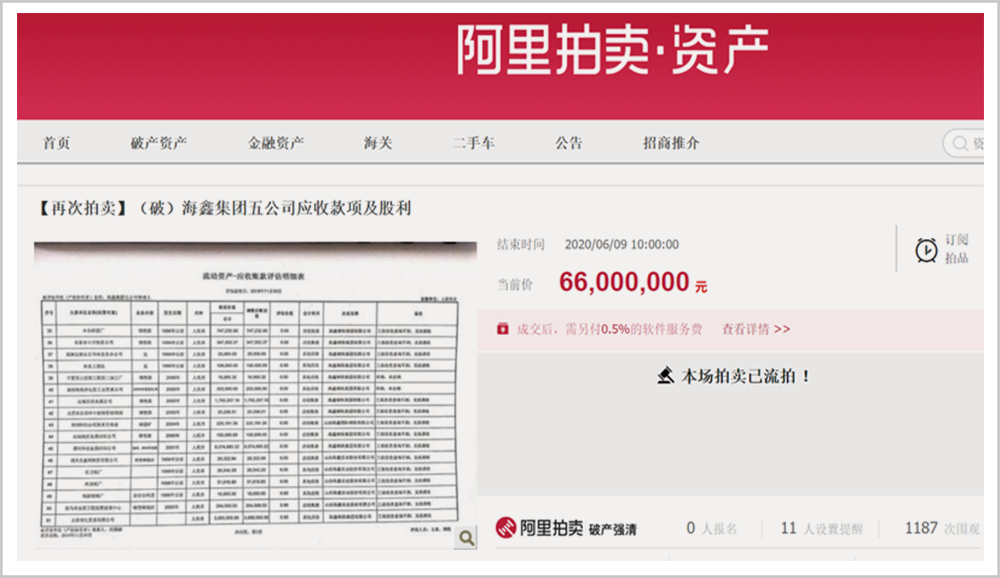Screen dimensions: 1000x578
Task: View the 公告 page
Action: [568, 143]
